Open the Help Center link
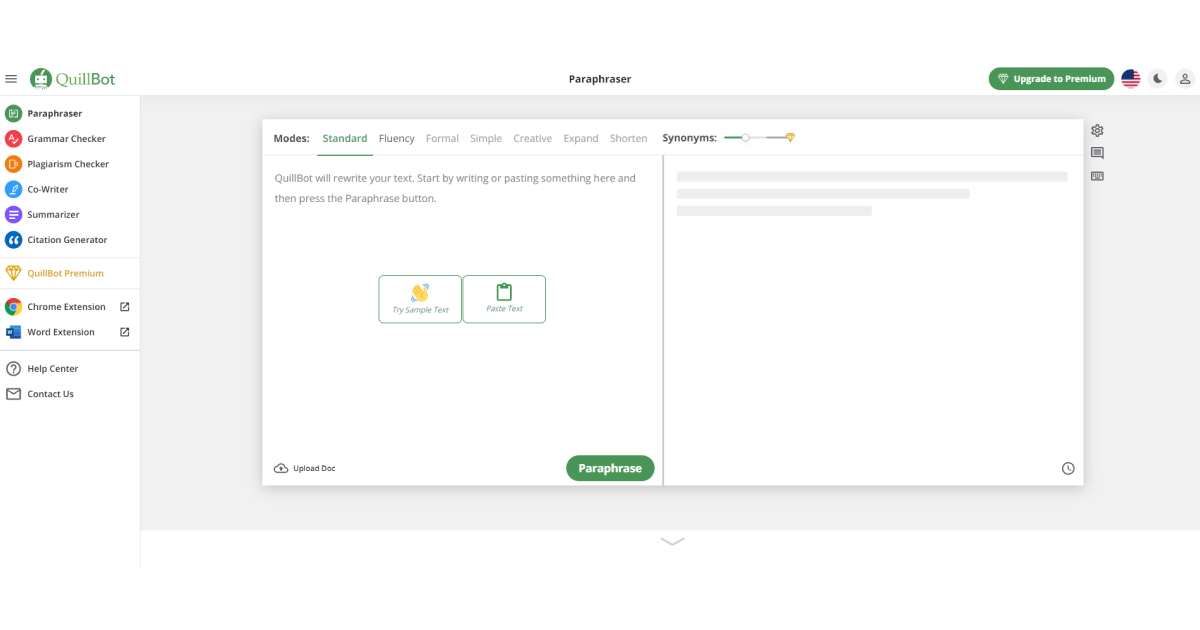1200x630 pixels. coord(53,369)
